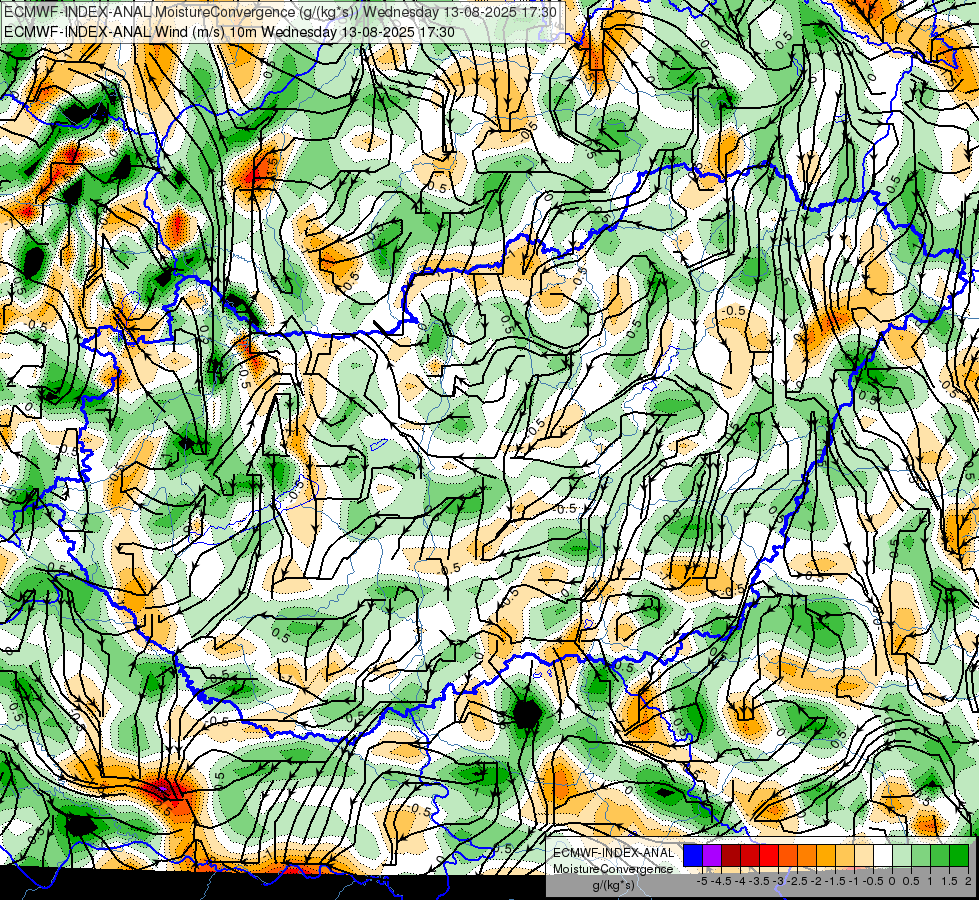Click the '-2.5' legend scale value
This screenshot has height=900, width=979.
pyautogui.click(x=797, y=881)
